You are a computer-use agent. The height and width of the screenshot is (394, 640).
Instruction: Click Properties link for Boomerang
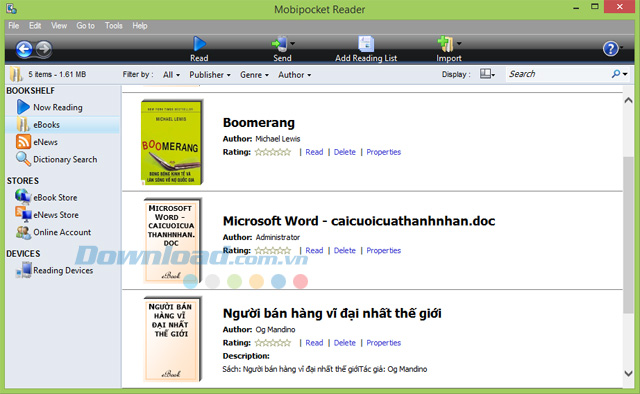[384, 152]
